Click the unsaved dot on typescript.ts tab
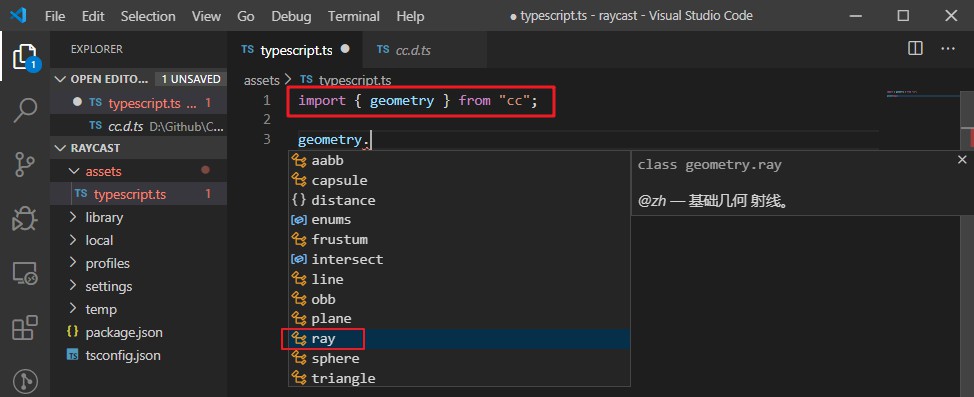This screenshot has width=974, height=397. tap(345, 48)
